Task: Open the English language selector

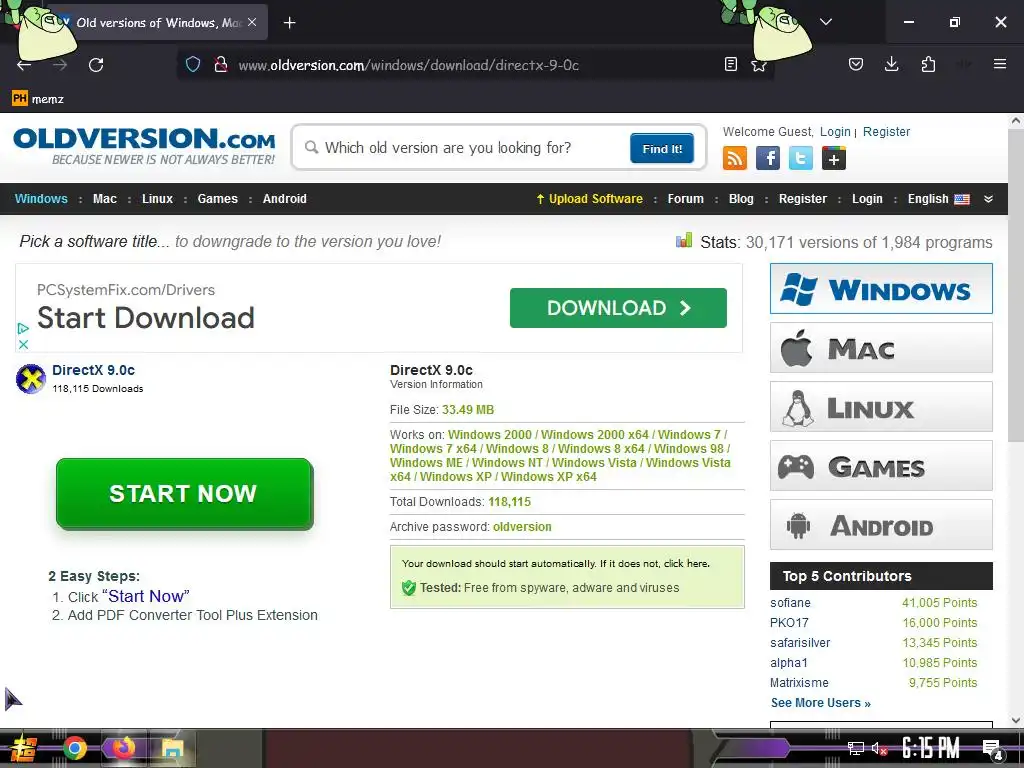Action: point(938,199)
